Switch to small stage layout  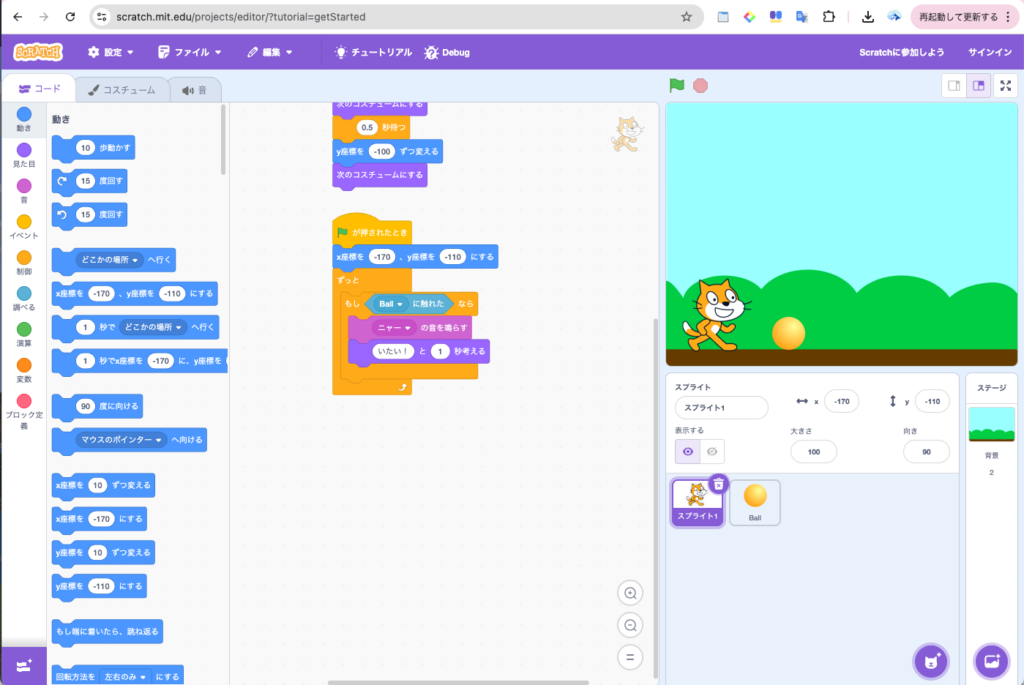[x=954, y=86]
